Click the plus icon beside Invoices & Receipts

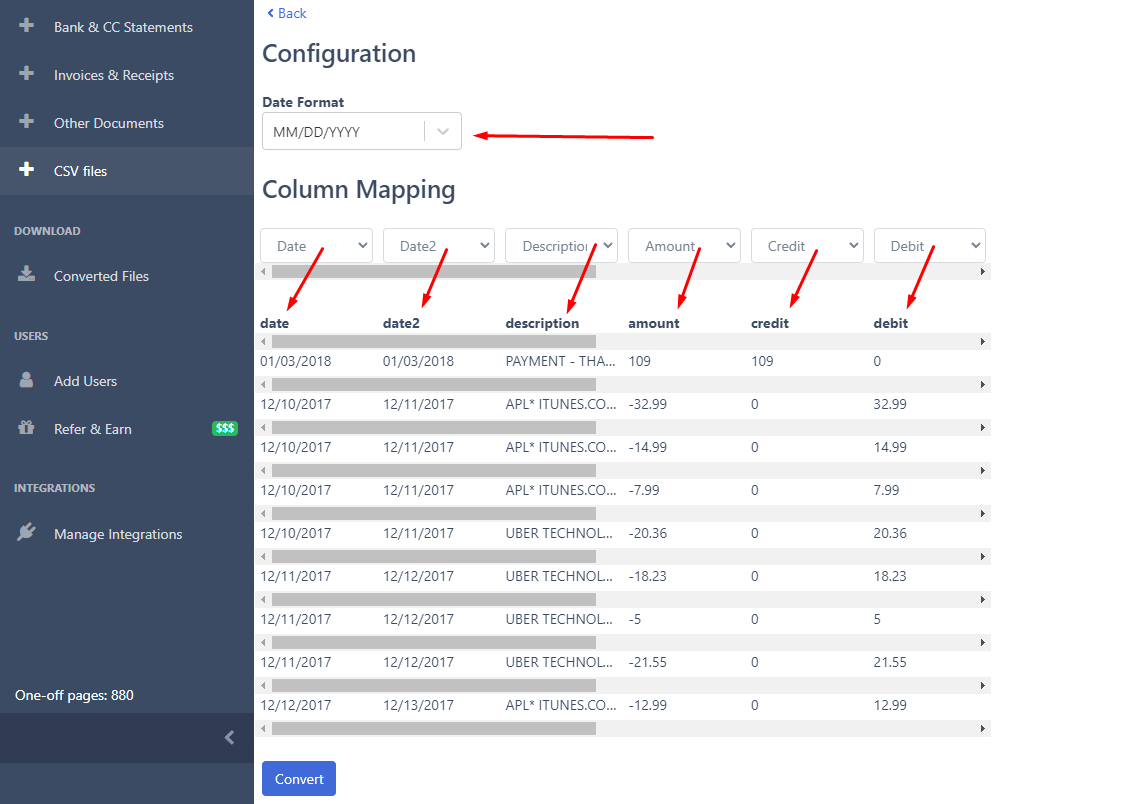click(25, 74)
